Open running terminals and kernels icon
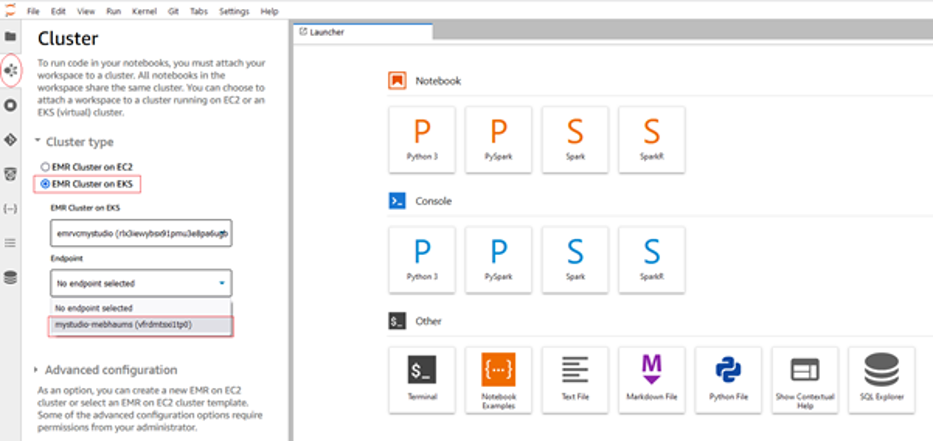Image resolution: width=933 pixels, height=441 pixels. tap(10, 105)
